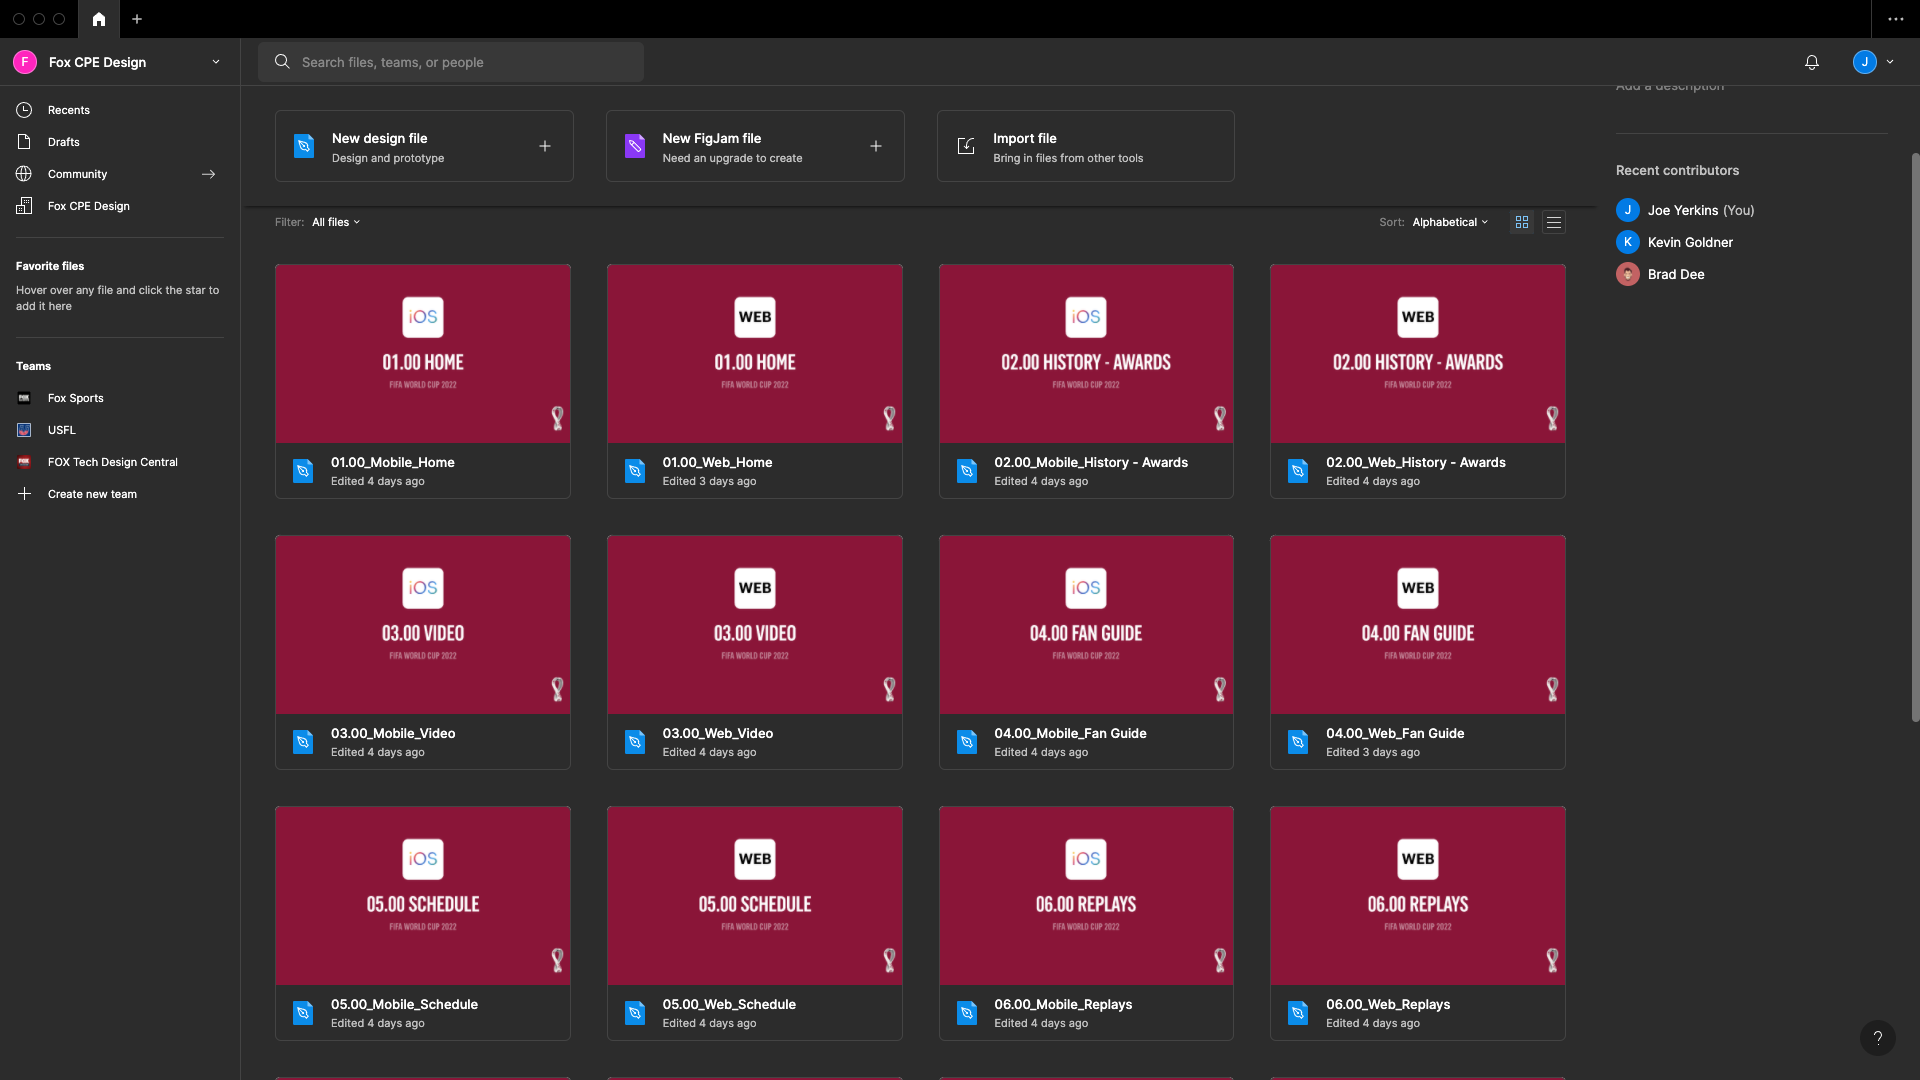Click the search magnifier icon
This screenshot has height=1080, width=1920.
click(x=282, y=62)
